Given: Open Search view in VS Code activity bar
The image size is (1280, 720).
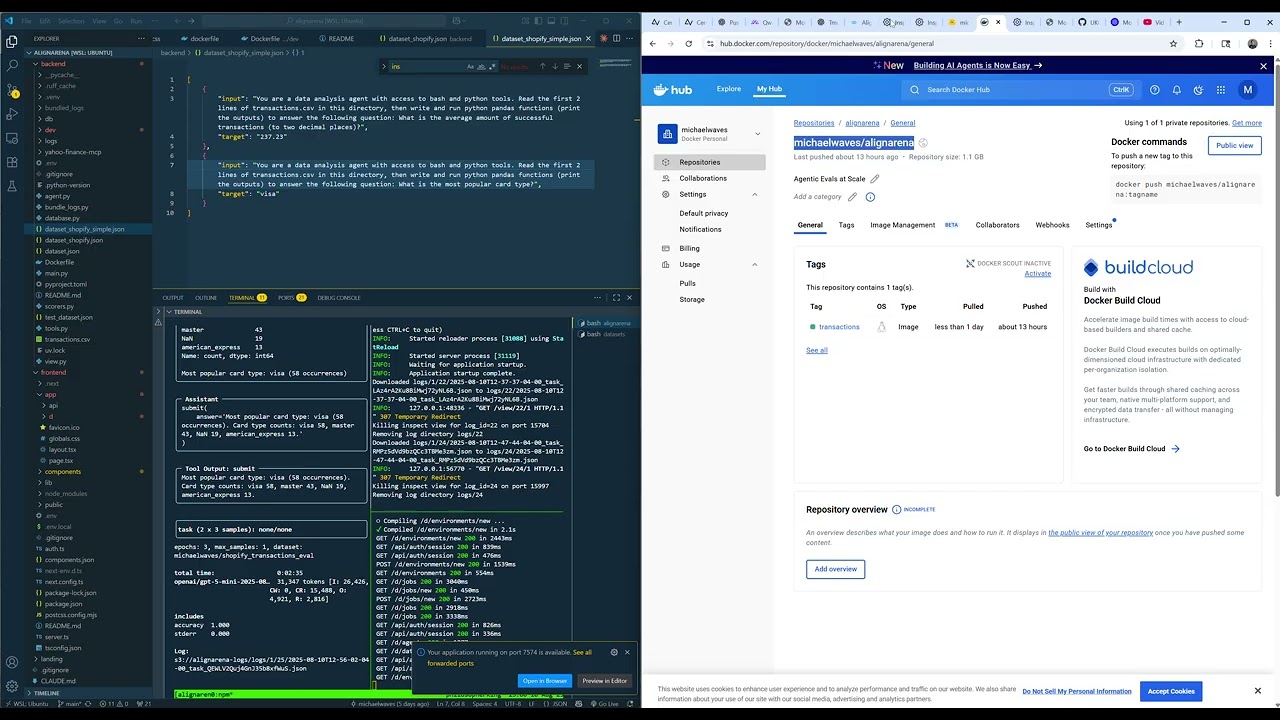Looking at the screenshot, I should [x=12, y=65].
